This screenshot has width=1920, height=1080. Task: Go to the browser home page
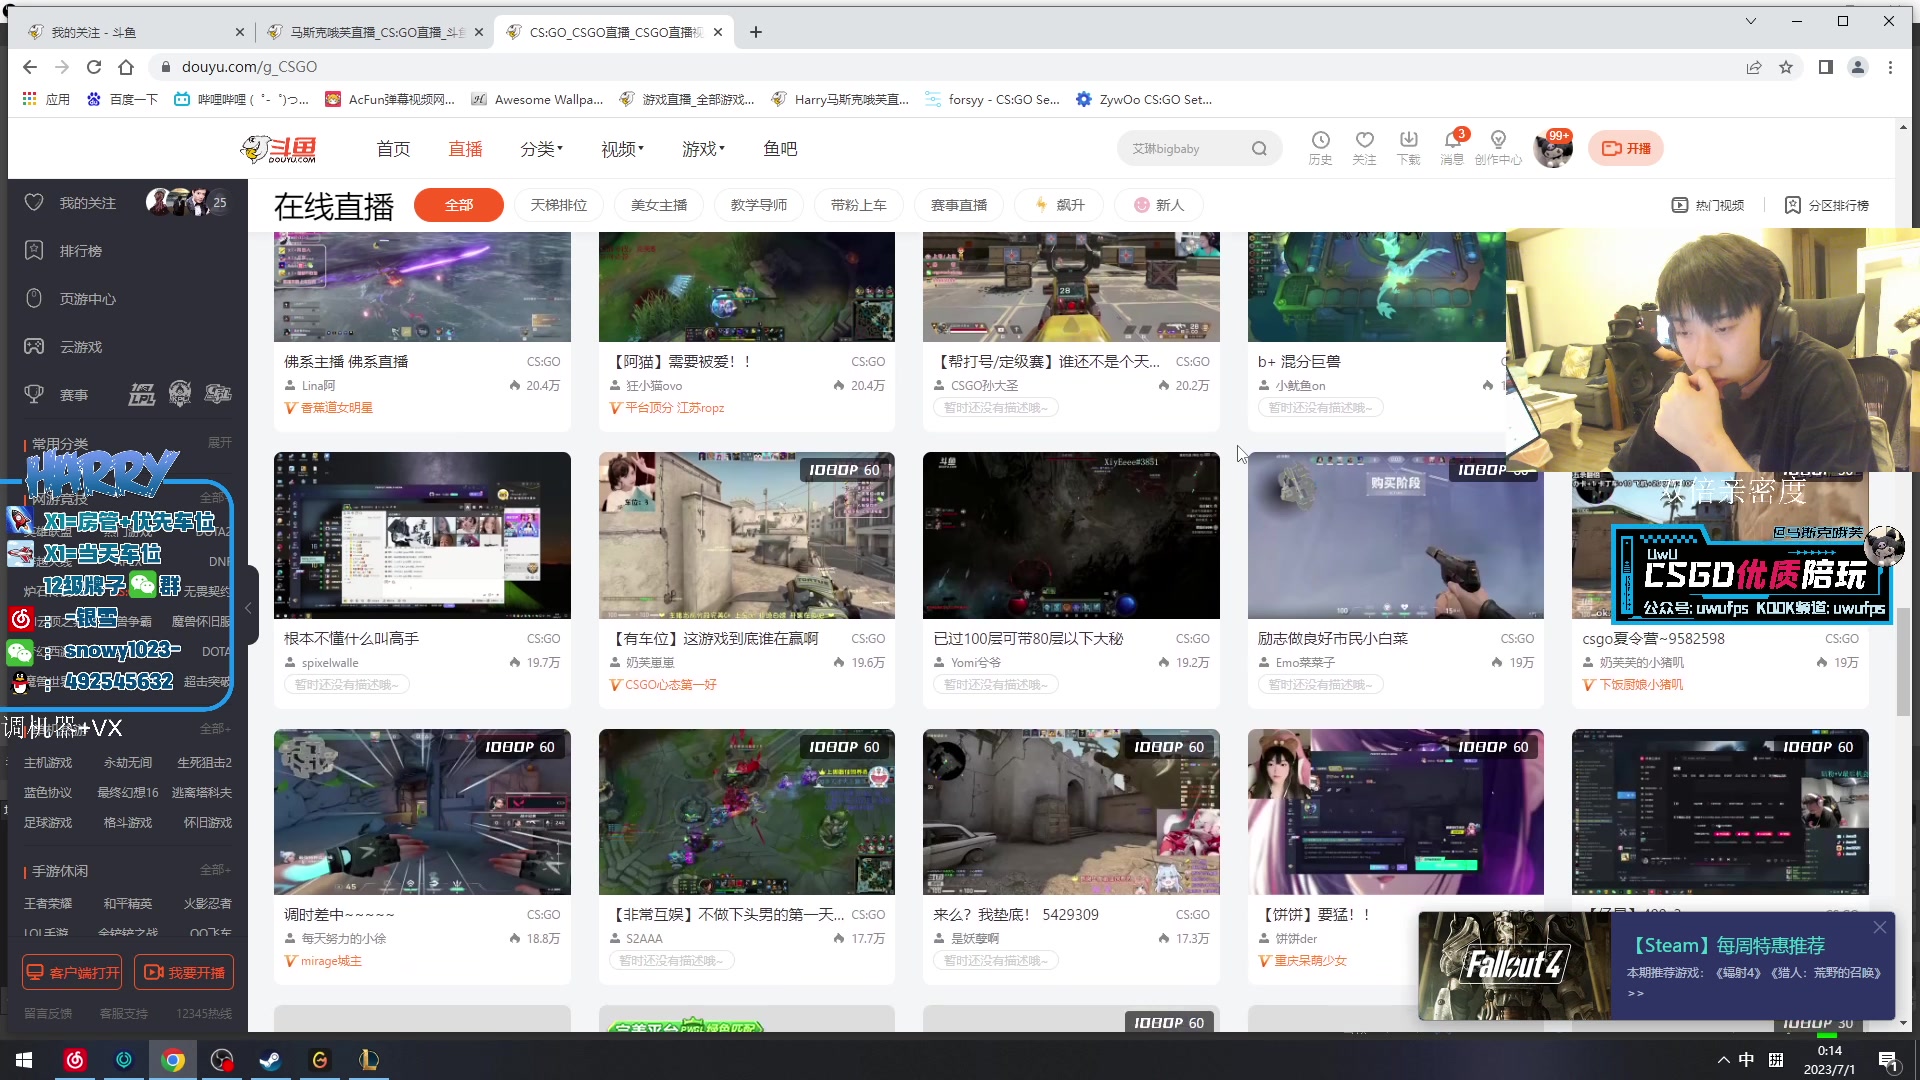(126, 67)
